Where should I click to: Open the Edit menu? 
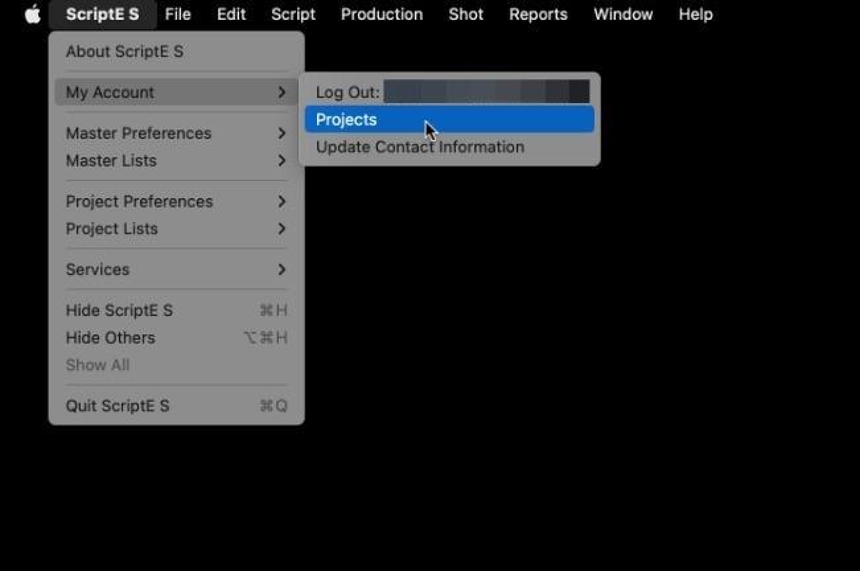(x=231, y=14)
